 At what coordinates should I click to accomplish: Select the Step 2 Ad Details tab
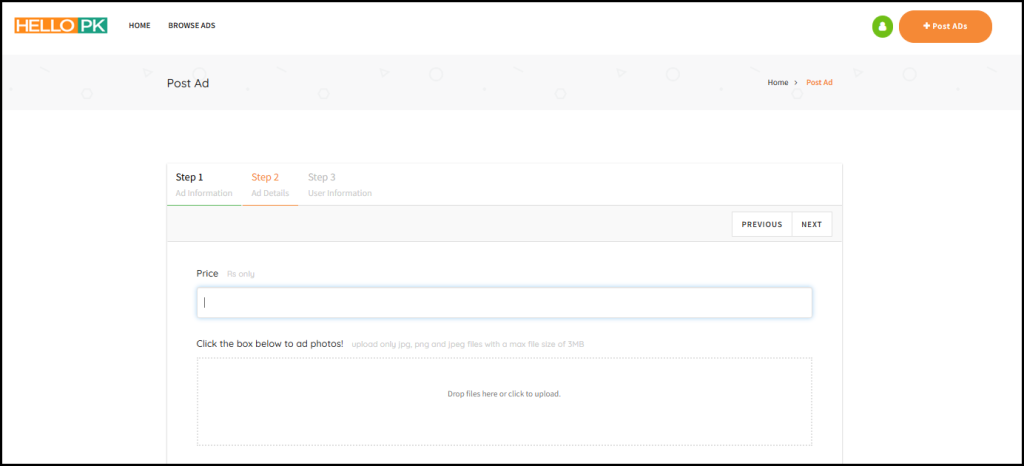click(270, 184)
